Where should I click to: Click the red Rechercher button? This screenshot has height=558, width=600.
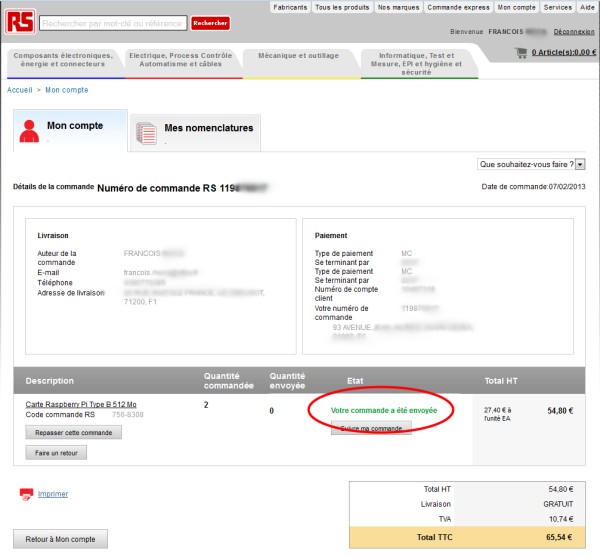(x=210, y=23)
